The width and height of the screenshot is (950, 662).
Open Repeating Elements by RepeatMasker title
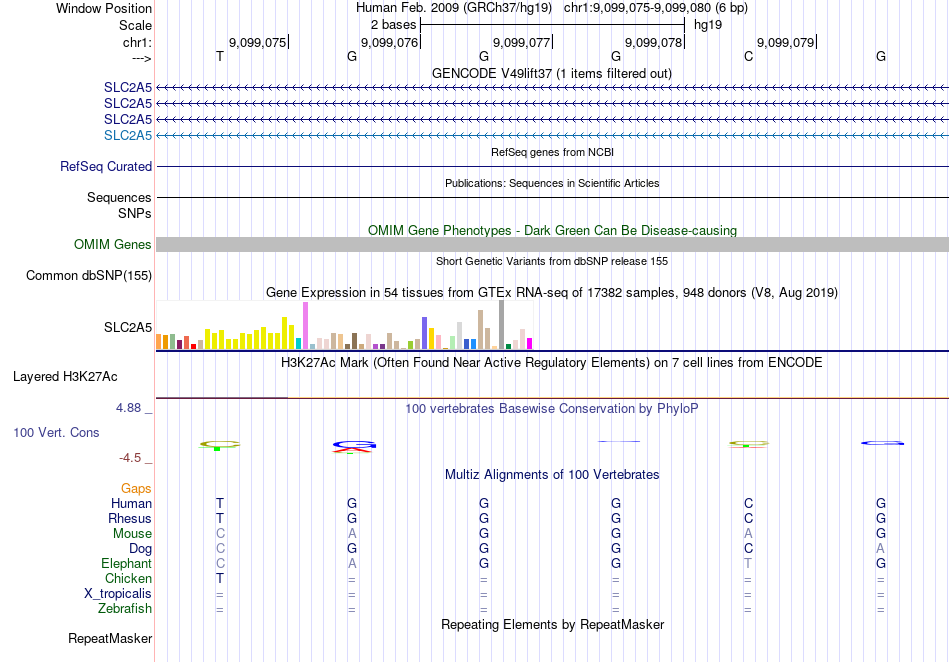pos(552,624)
